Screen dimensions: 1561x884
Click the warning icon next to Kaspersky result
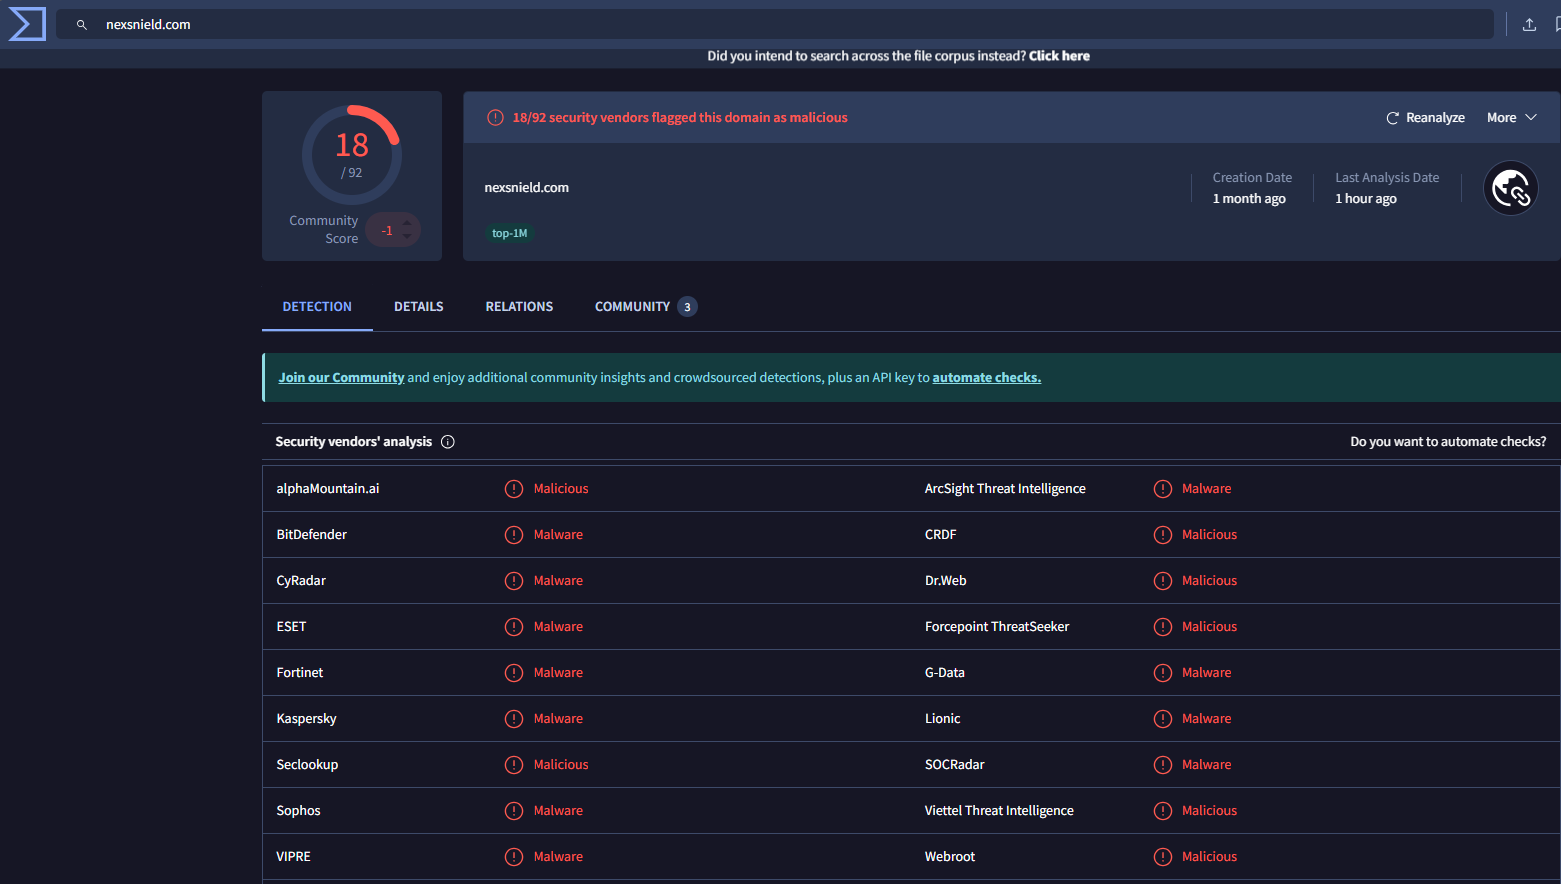(514, 719)
